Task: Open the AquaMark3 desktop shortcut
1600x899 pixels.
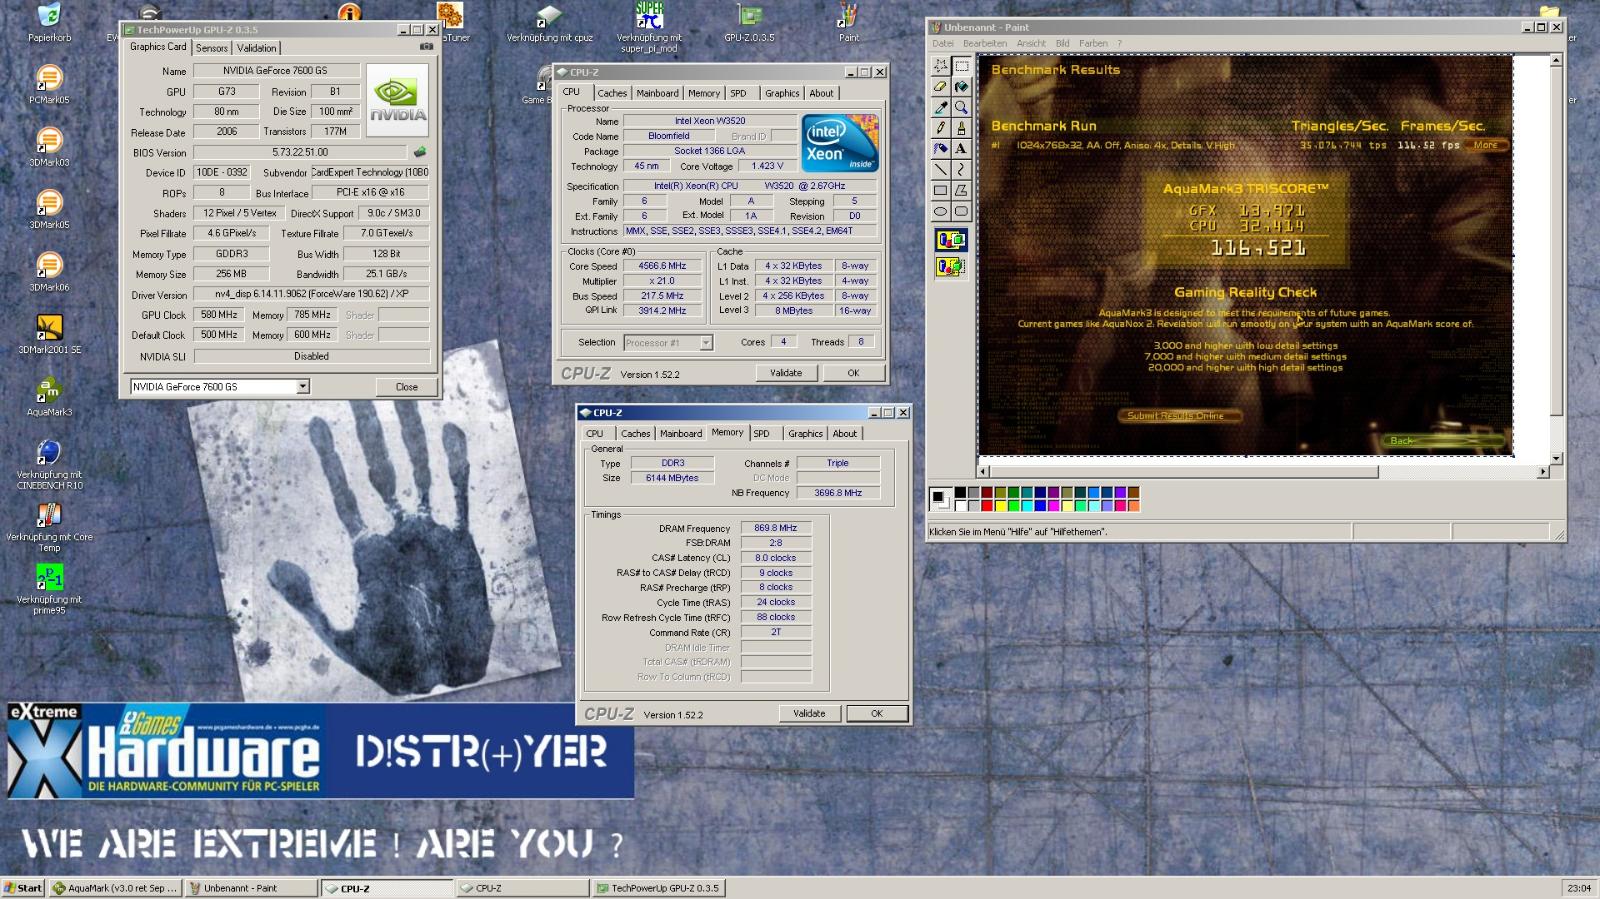Action: [x=49, y=397]
